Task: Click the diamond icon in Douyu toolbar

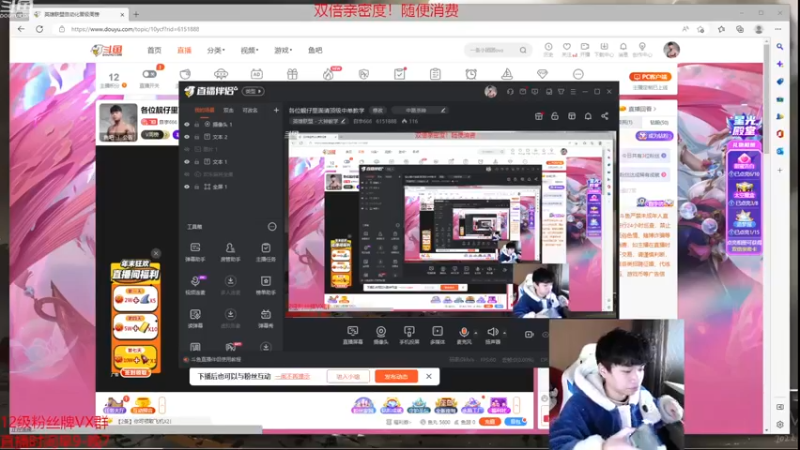Action: pyautogui.click(x=542, y=74)
